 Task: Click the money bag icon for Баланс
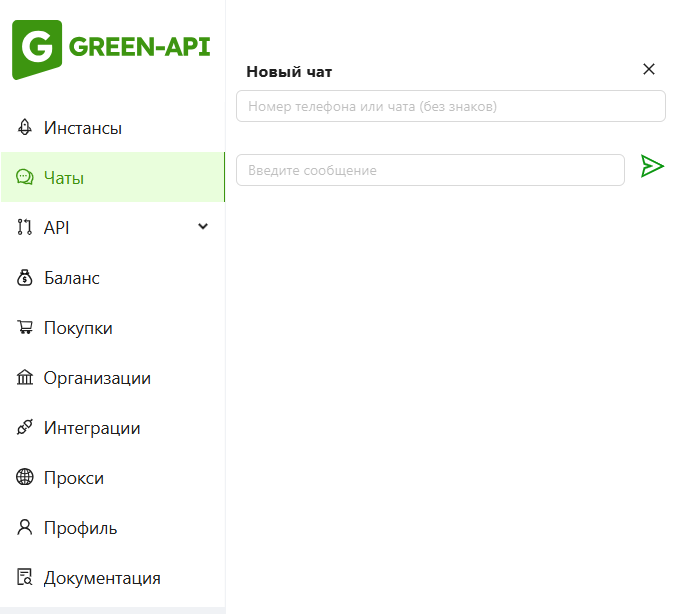click(25, 278)
